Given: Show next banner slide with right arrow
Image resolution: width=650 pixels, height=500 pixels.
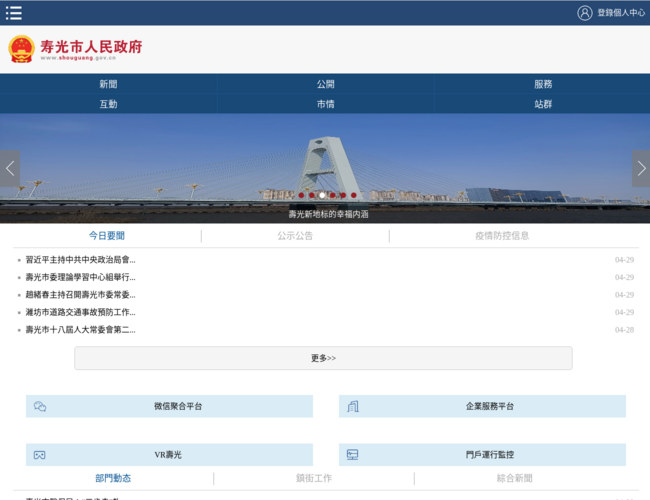Looking at the screenshot, I should [641, 168].
